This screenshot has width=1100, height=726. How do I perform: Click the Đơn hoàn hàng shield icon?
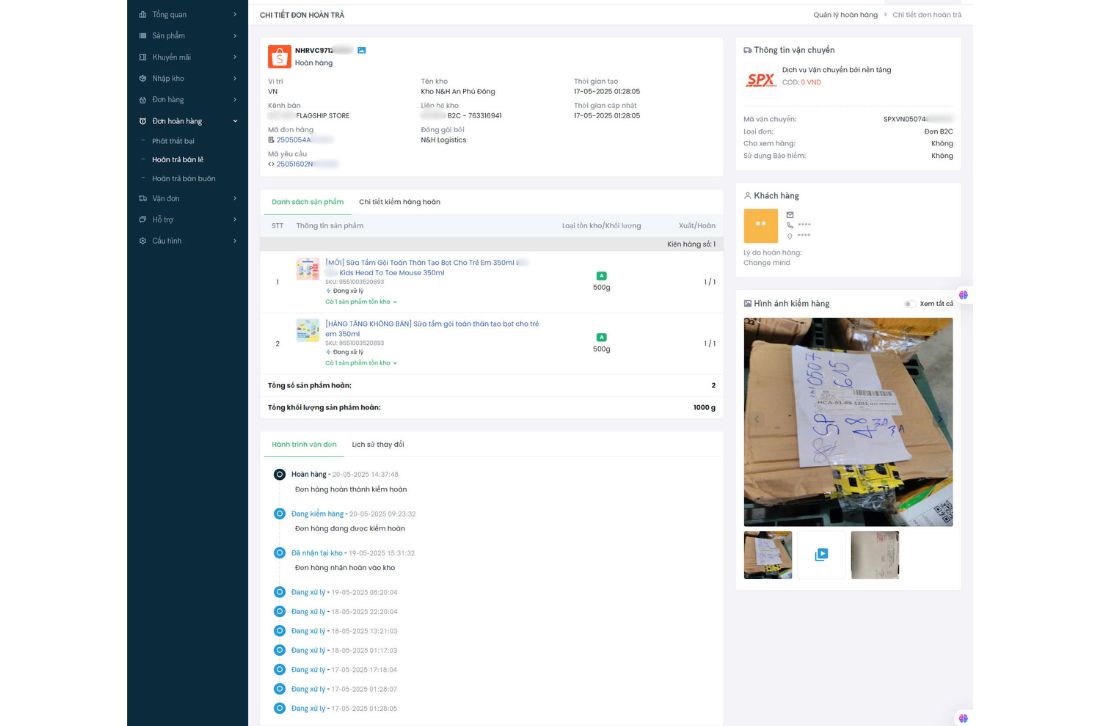pos(143,121)
